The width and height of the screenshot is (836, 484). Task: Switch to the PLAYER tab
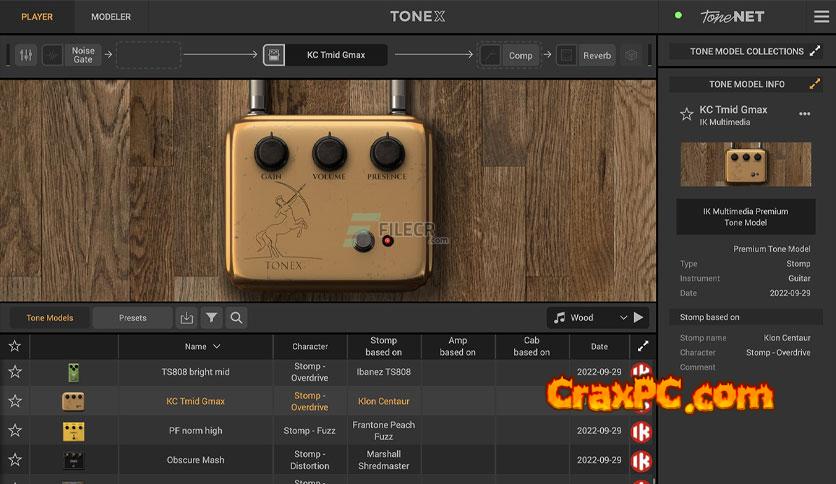37,17
